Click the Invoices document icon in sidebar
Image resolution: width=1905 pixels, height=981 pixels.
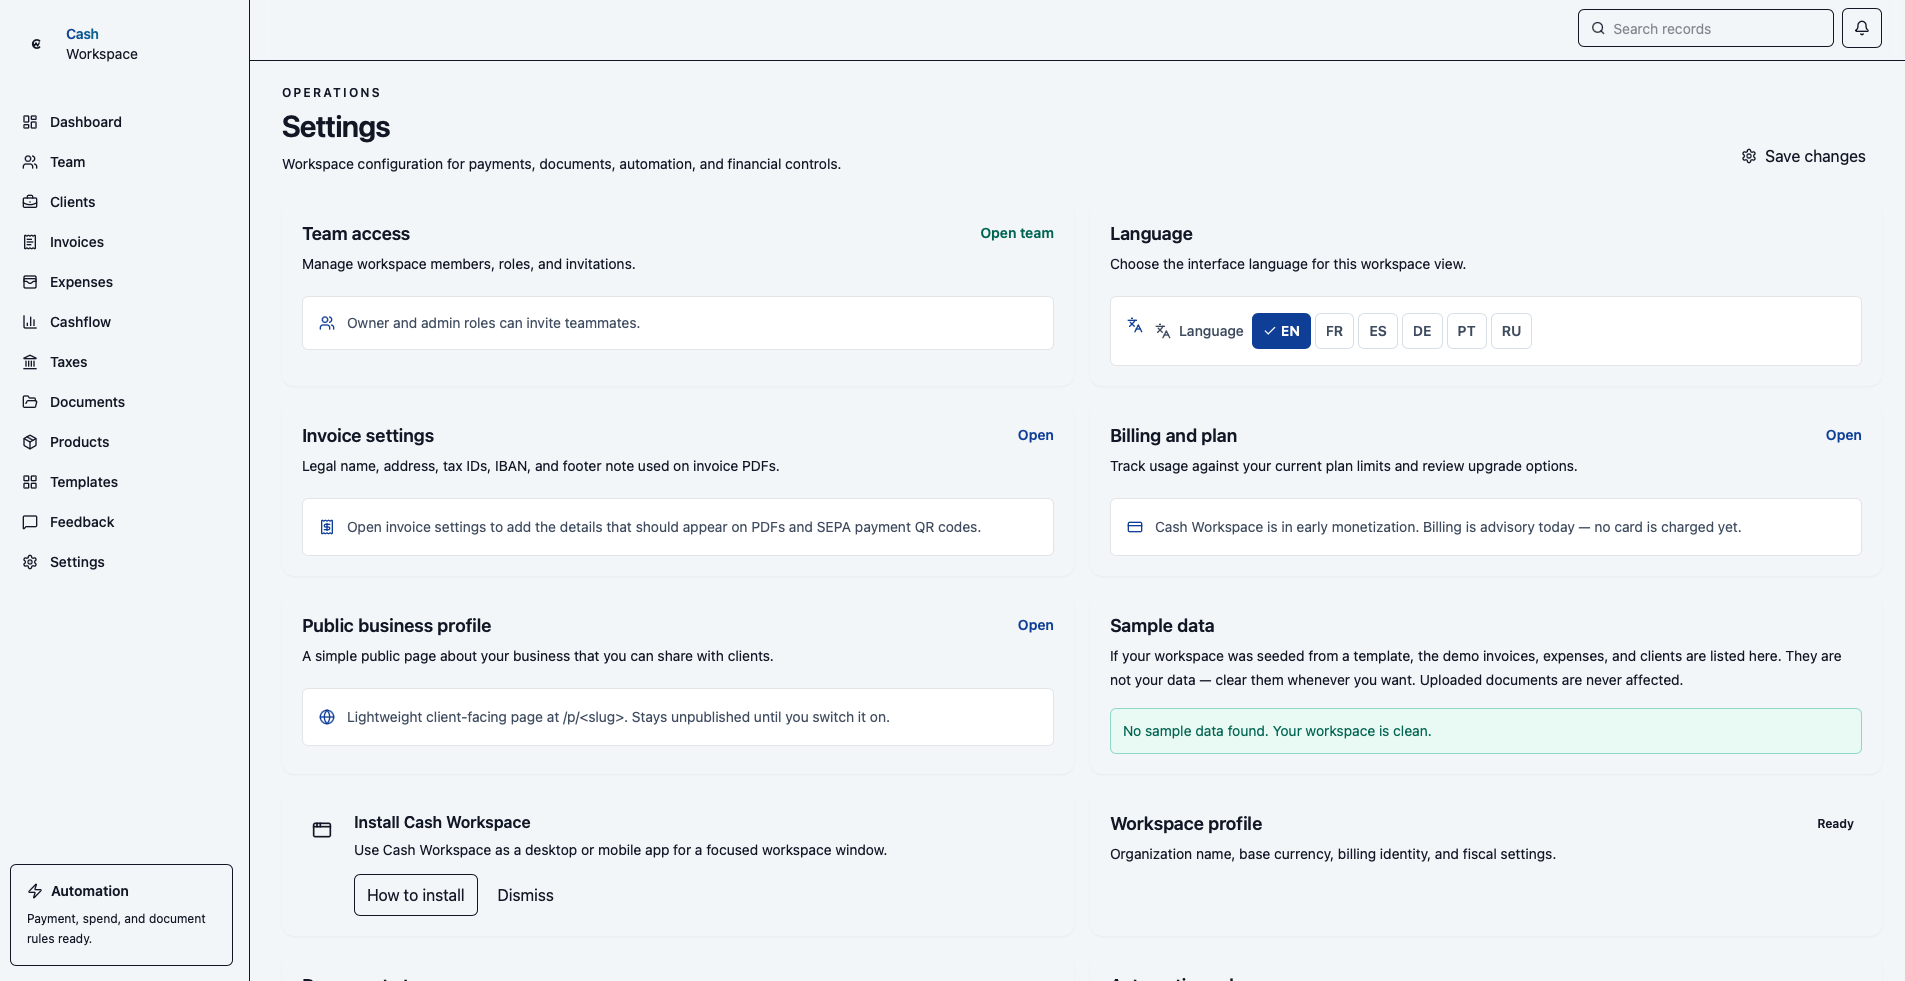coord(30,242)
